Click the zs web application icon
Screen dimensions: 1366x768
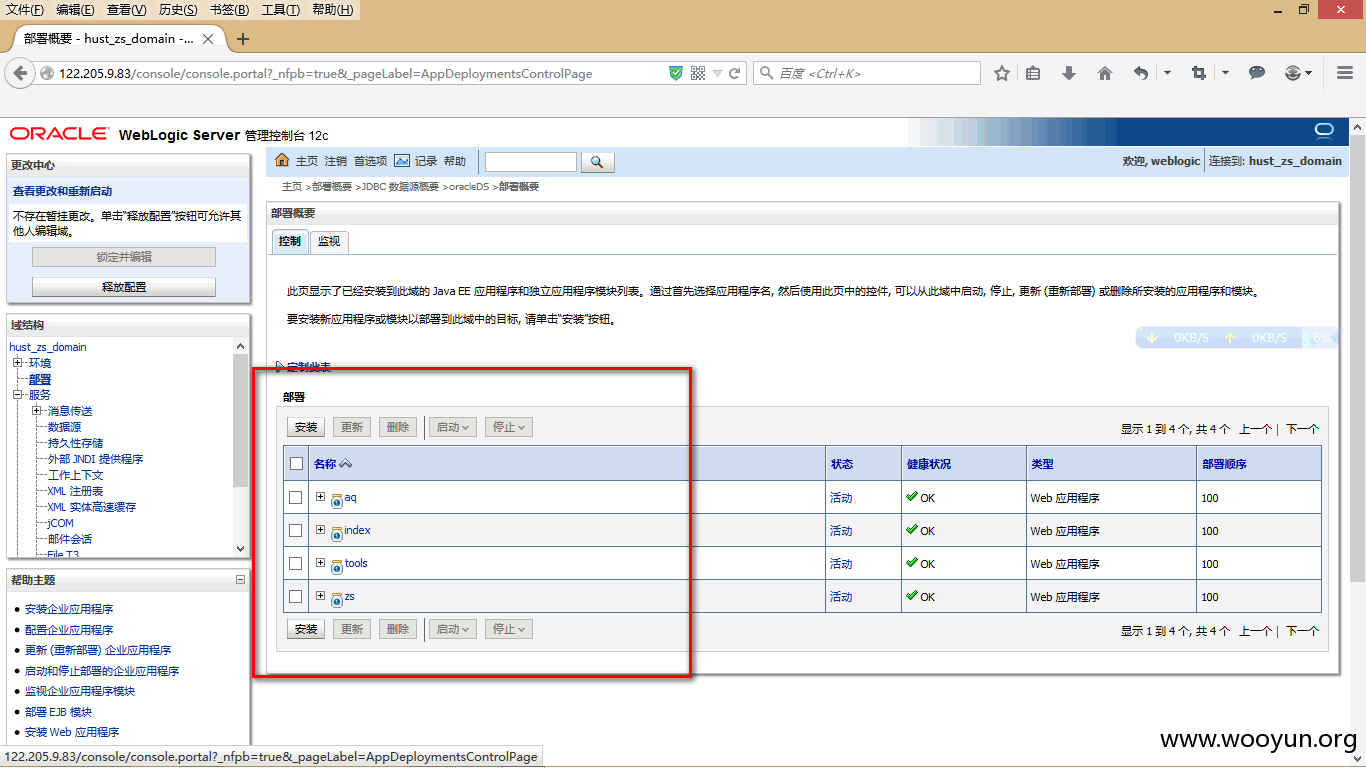point(337,599)
